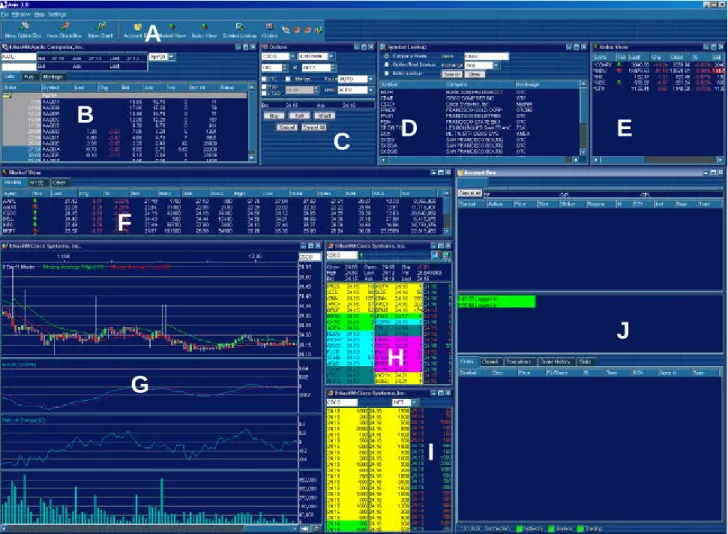Viewport: 728px width, 534px height.
Task: Click the quantity stepper in Orders
Action: point(285,67)
